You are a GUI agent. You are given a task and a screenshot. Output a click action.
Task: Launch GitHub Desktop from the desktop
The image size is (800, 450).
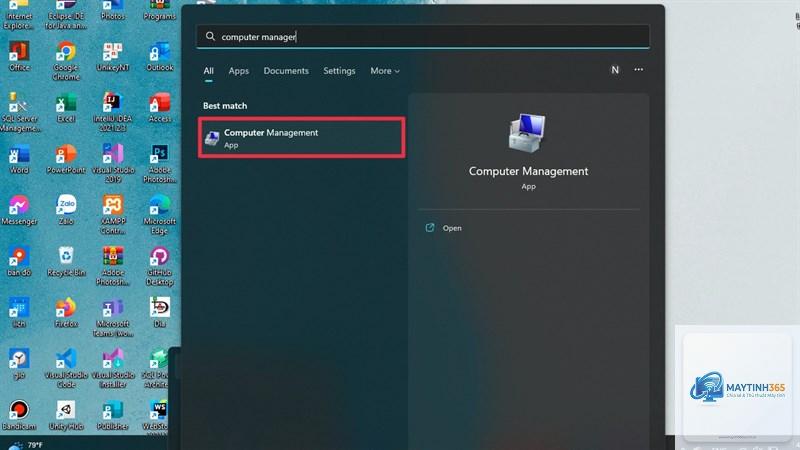point(160,266)
